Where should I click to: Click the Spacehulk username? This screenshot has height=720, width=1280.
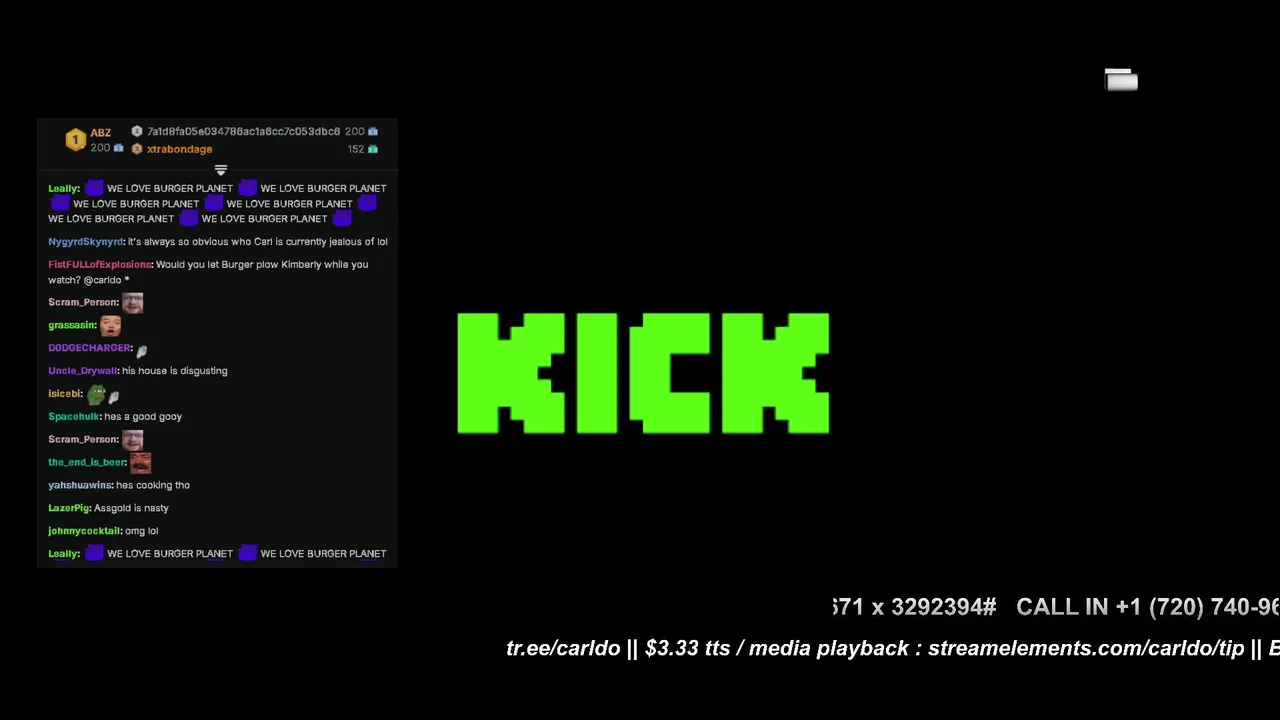click(x=74, y=417)
